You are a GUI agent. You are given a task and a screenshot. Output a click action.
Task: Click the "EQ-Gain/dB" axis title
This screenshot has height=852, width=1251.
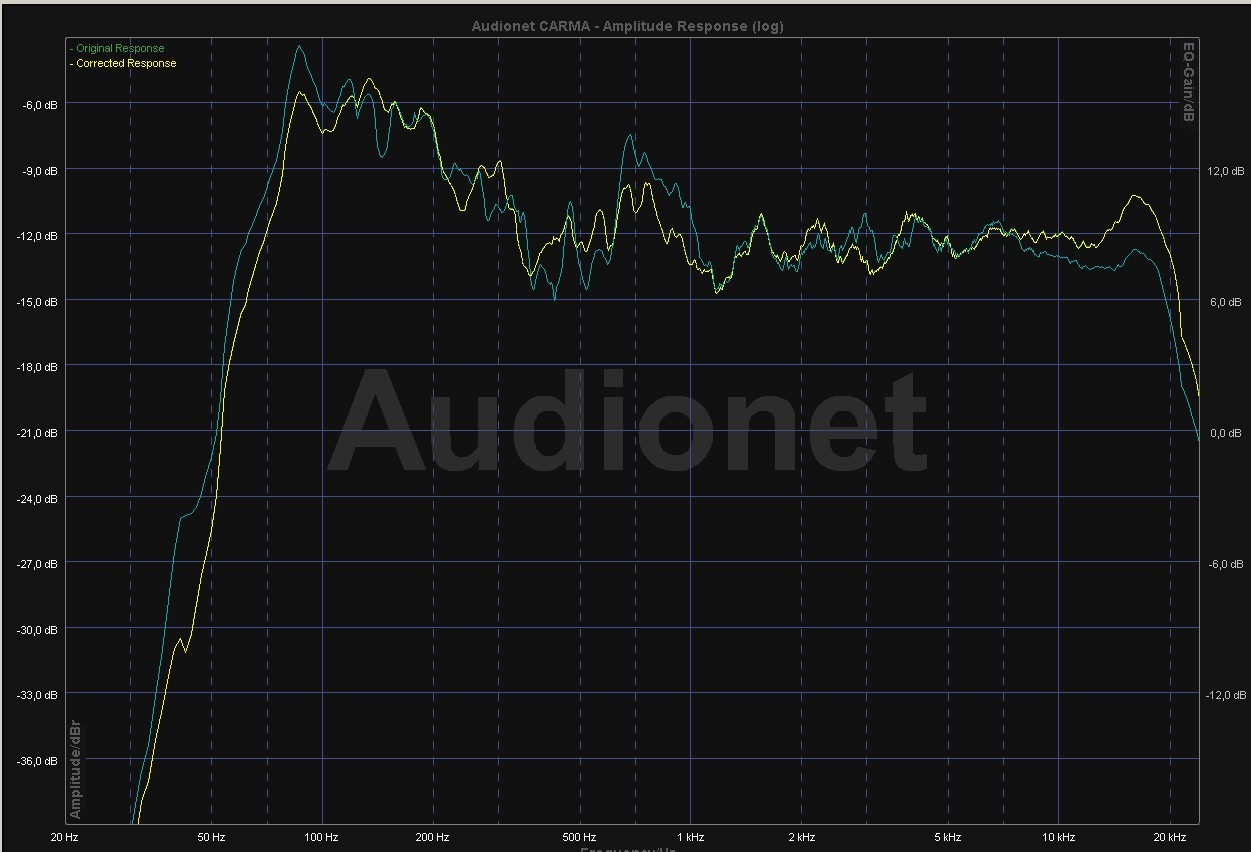pos(1189,82)
